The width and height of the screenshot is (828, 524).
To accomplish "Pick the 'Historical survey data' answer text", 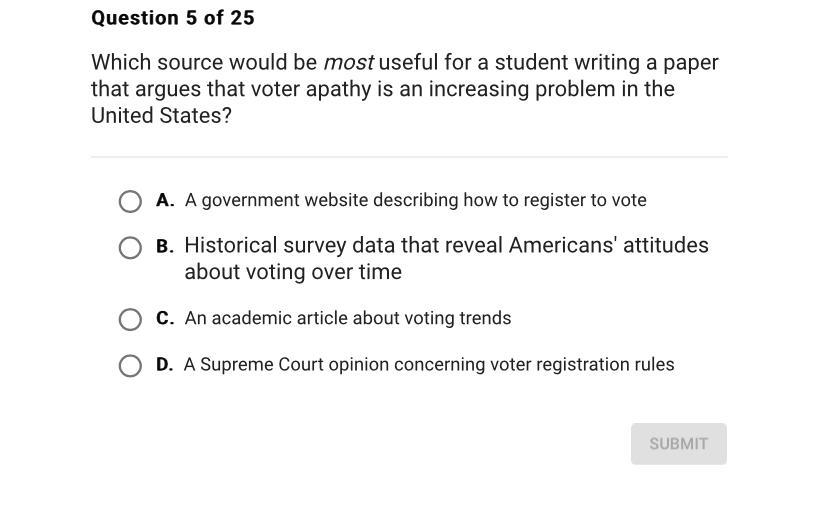I will pos(446,246).
